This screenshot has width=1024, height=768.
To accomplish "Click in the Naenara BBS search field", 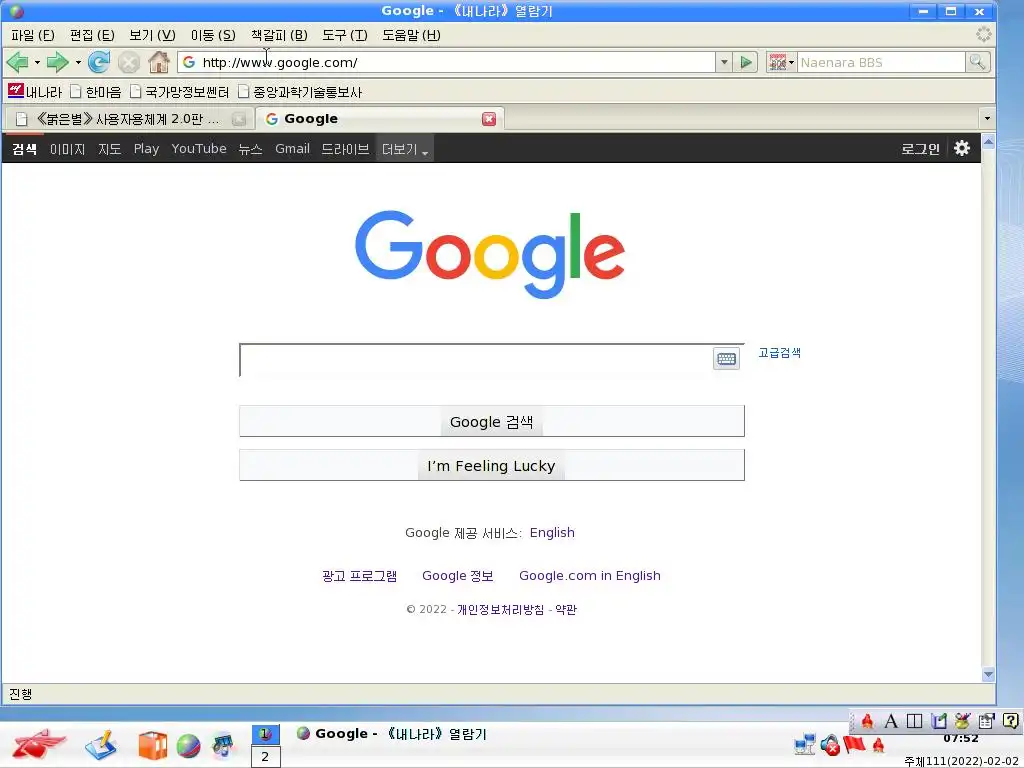I will (x=881, y=63).
